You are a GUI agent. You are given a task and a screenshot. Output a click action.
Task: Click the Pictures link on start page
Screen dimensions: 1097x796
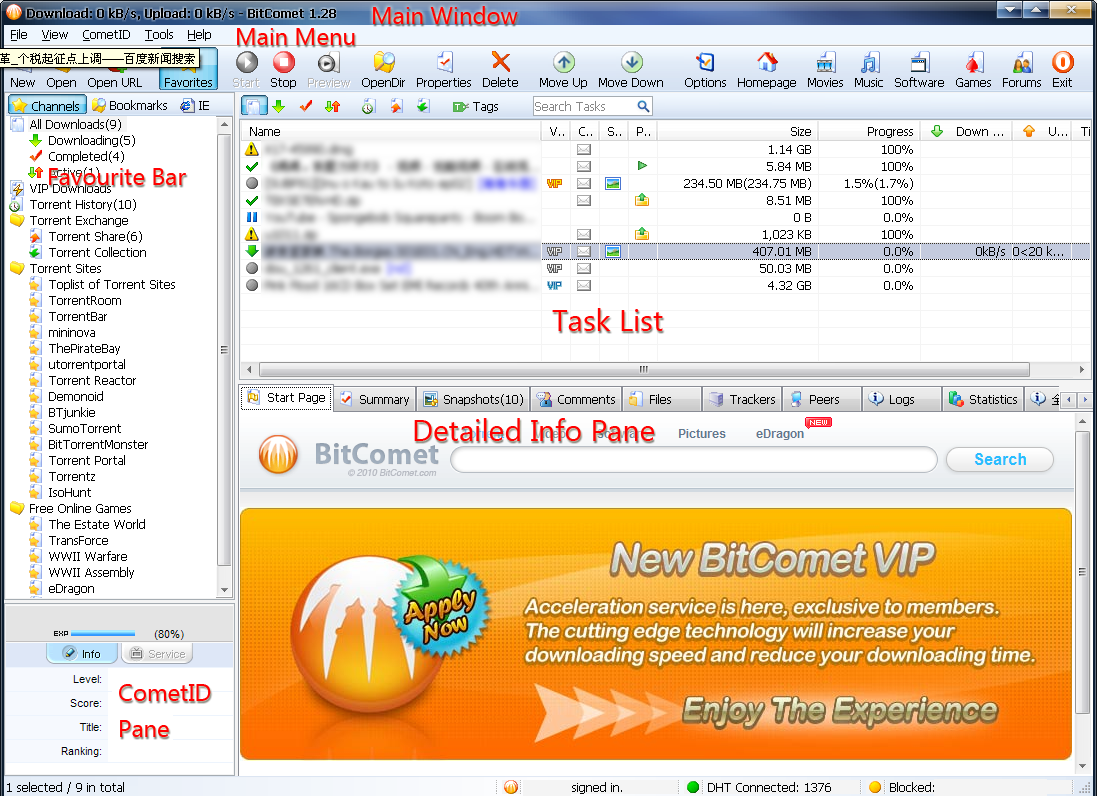pyautogui.click(x=702, y=434)
